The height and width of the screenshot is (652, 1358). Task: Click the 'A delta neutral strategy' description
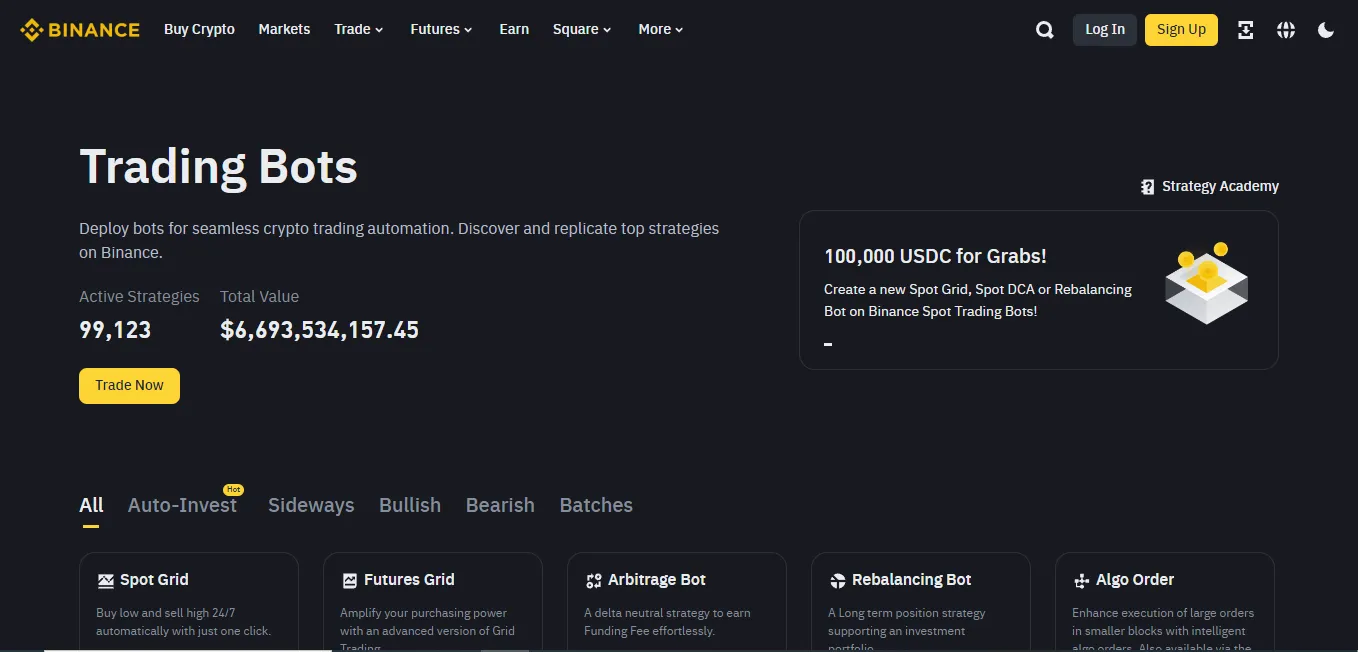click(667, 622)
